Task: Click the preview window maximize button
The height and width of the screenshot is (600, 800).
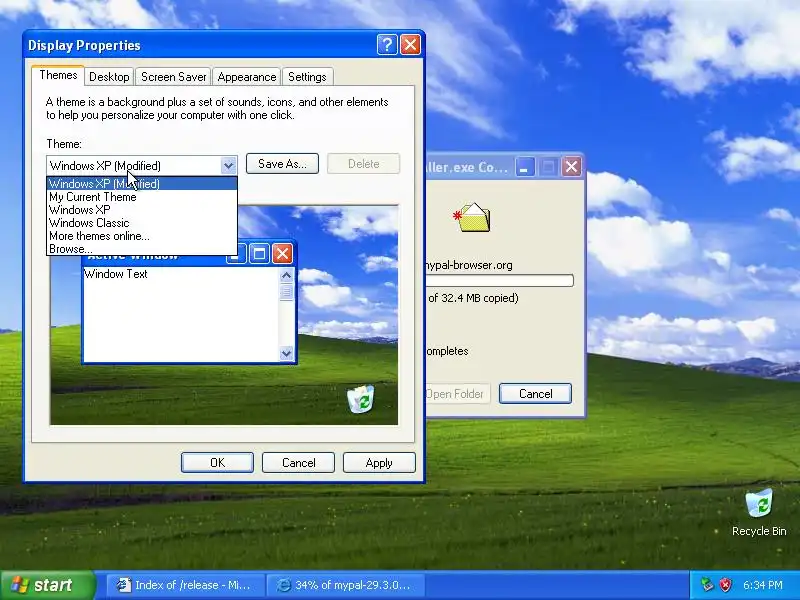Action: (259, 254)
